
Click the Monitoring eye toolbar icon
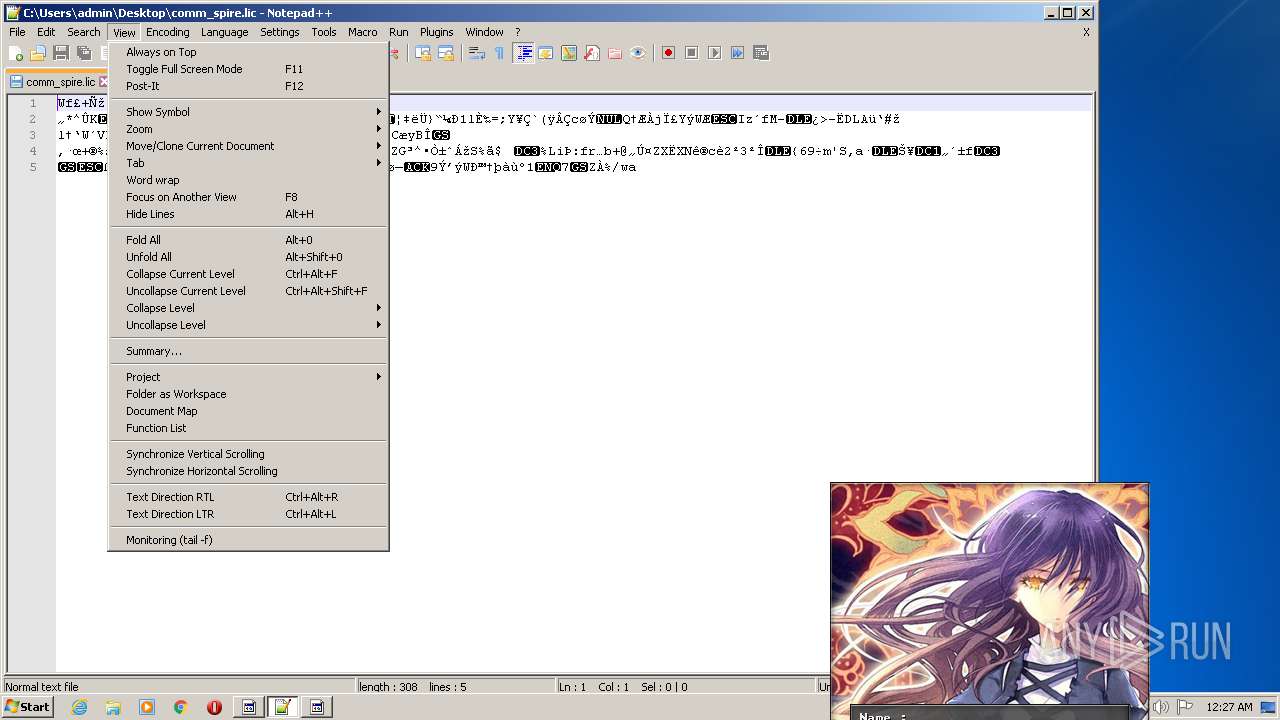coord(638,53)
